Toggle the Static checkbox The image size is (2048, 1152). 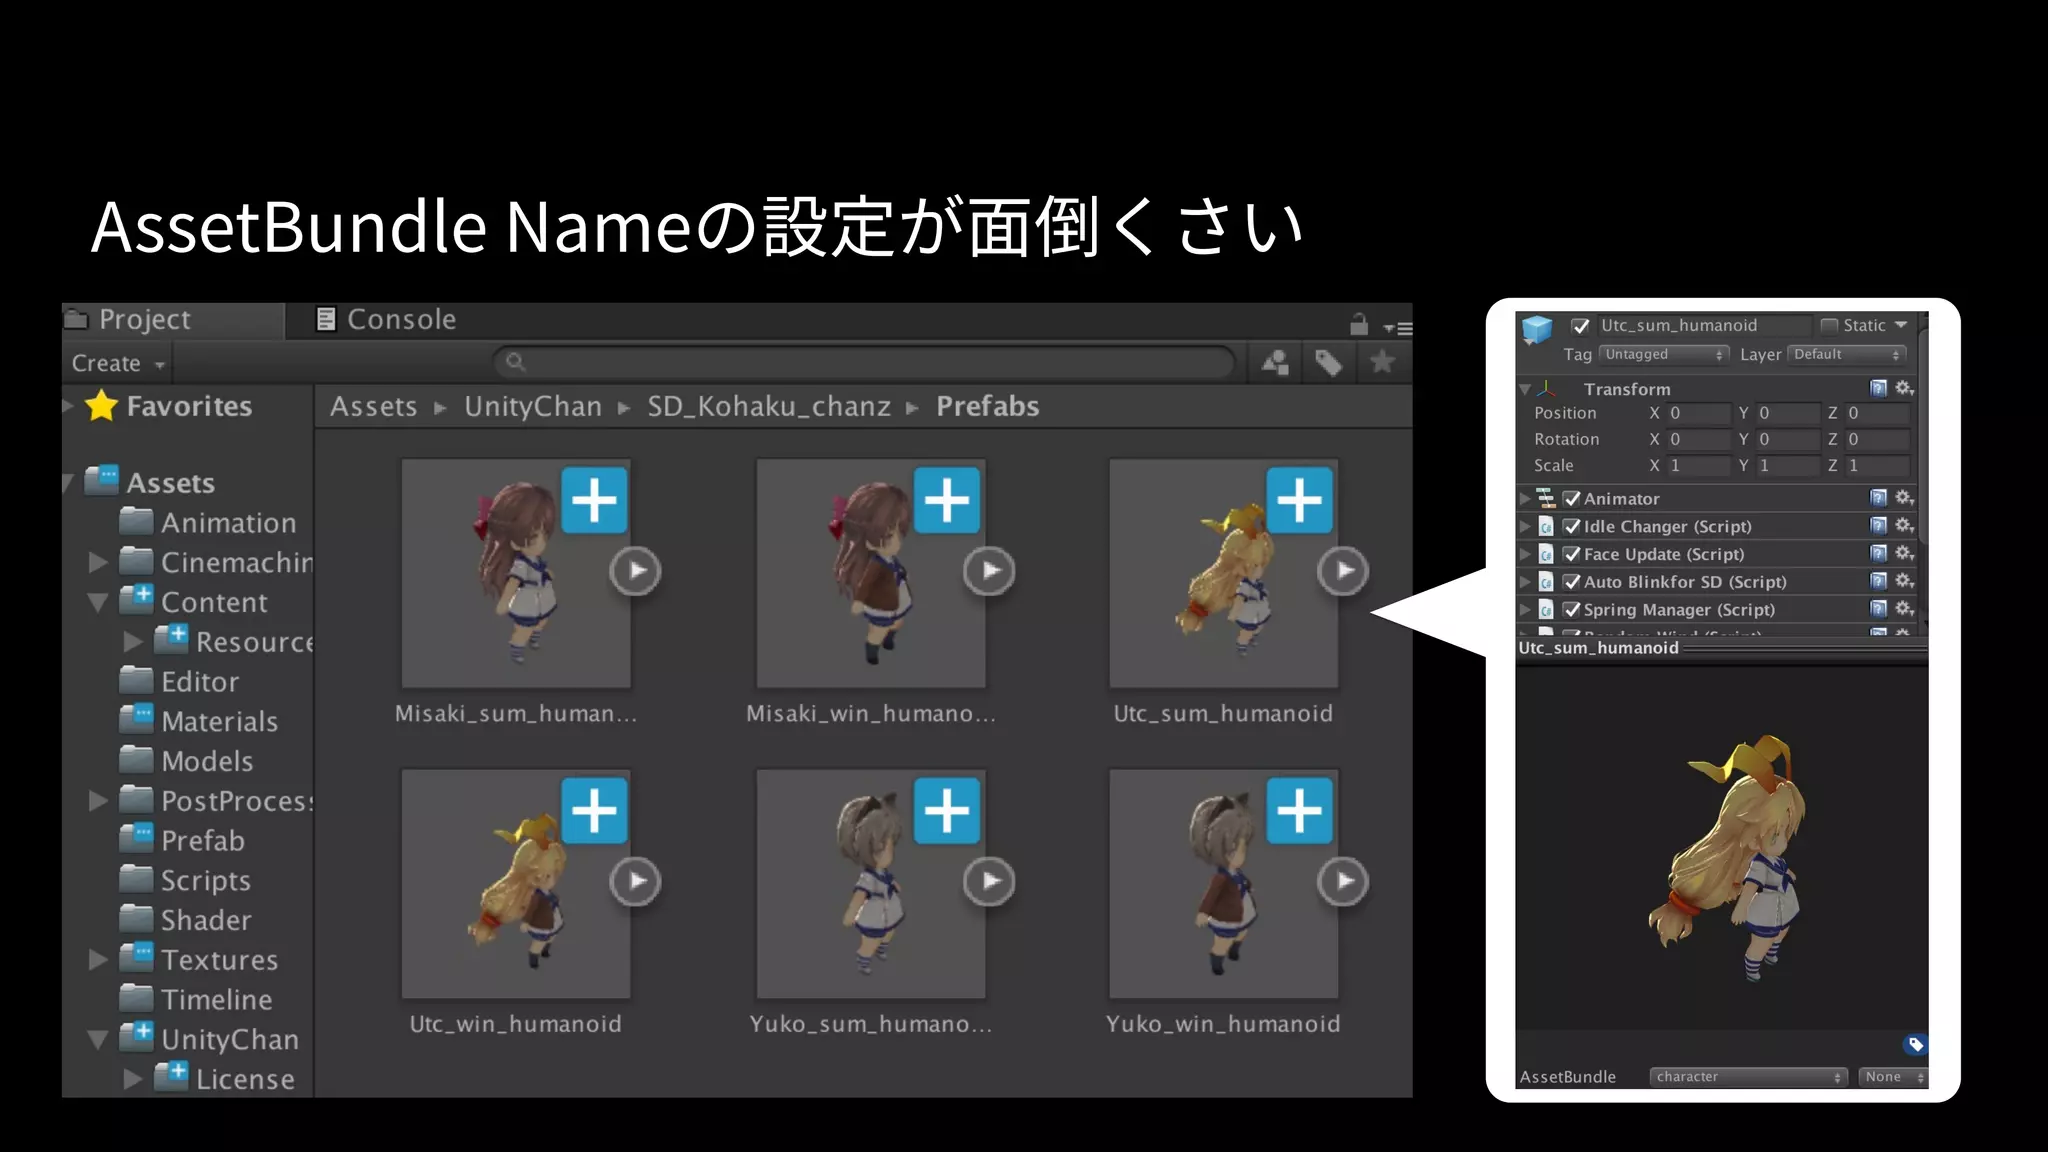point(1829,326)
